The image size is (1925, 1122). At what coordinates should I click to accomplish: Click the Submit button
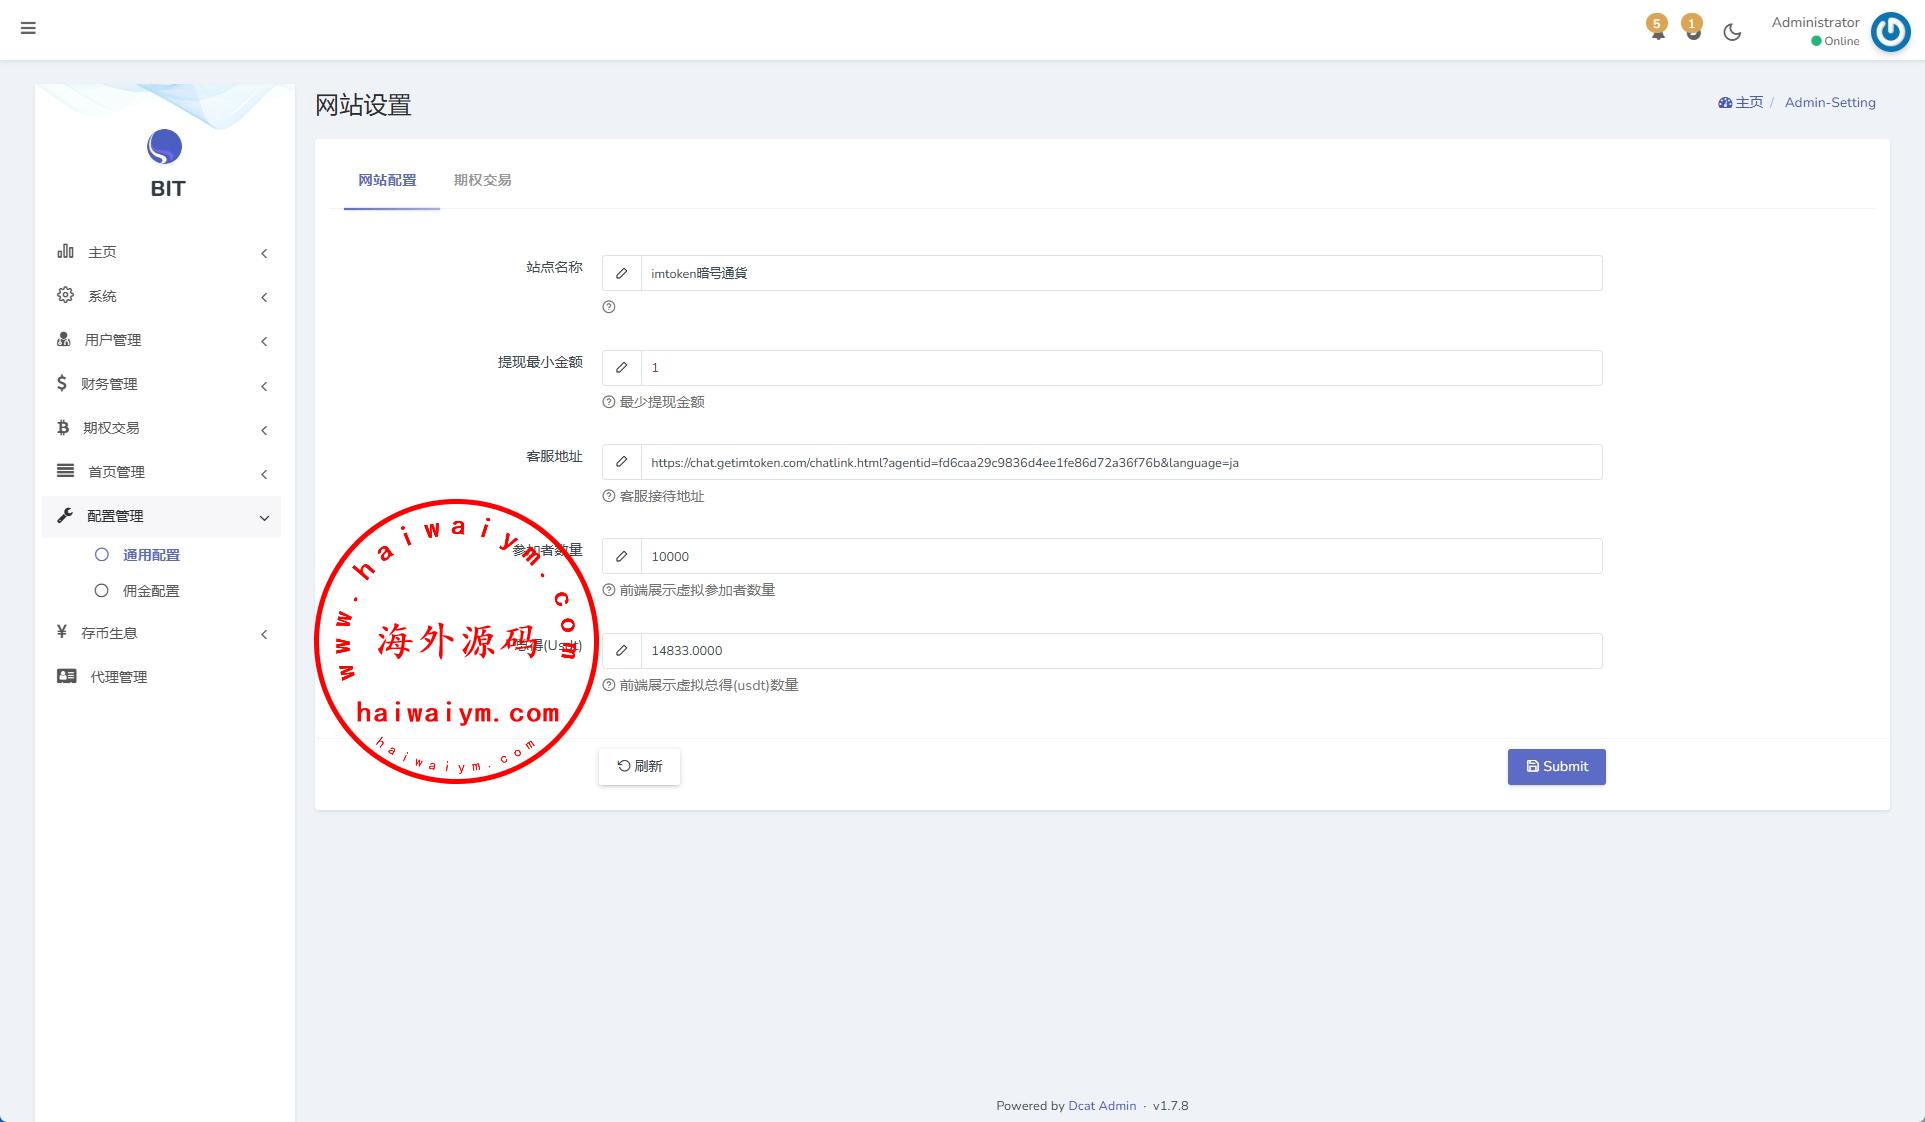1556,767
